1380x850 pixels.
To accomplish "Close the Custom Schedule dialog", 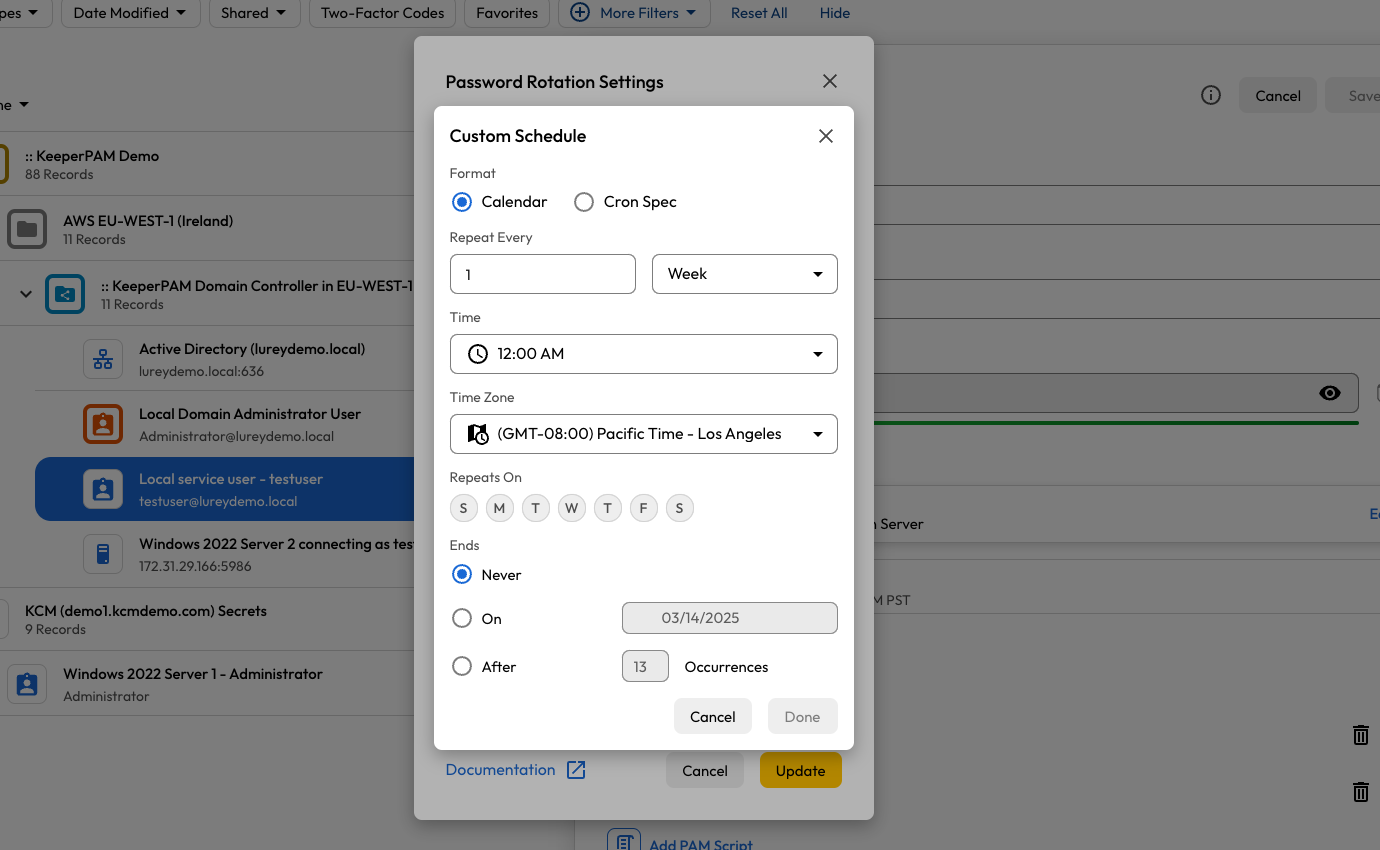I will (x=825, y=136).
